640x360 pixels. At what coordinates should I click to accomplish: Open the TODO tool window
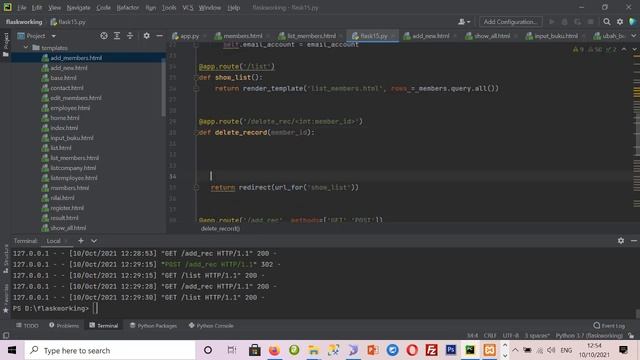click(27, 326)
